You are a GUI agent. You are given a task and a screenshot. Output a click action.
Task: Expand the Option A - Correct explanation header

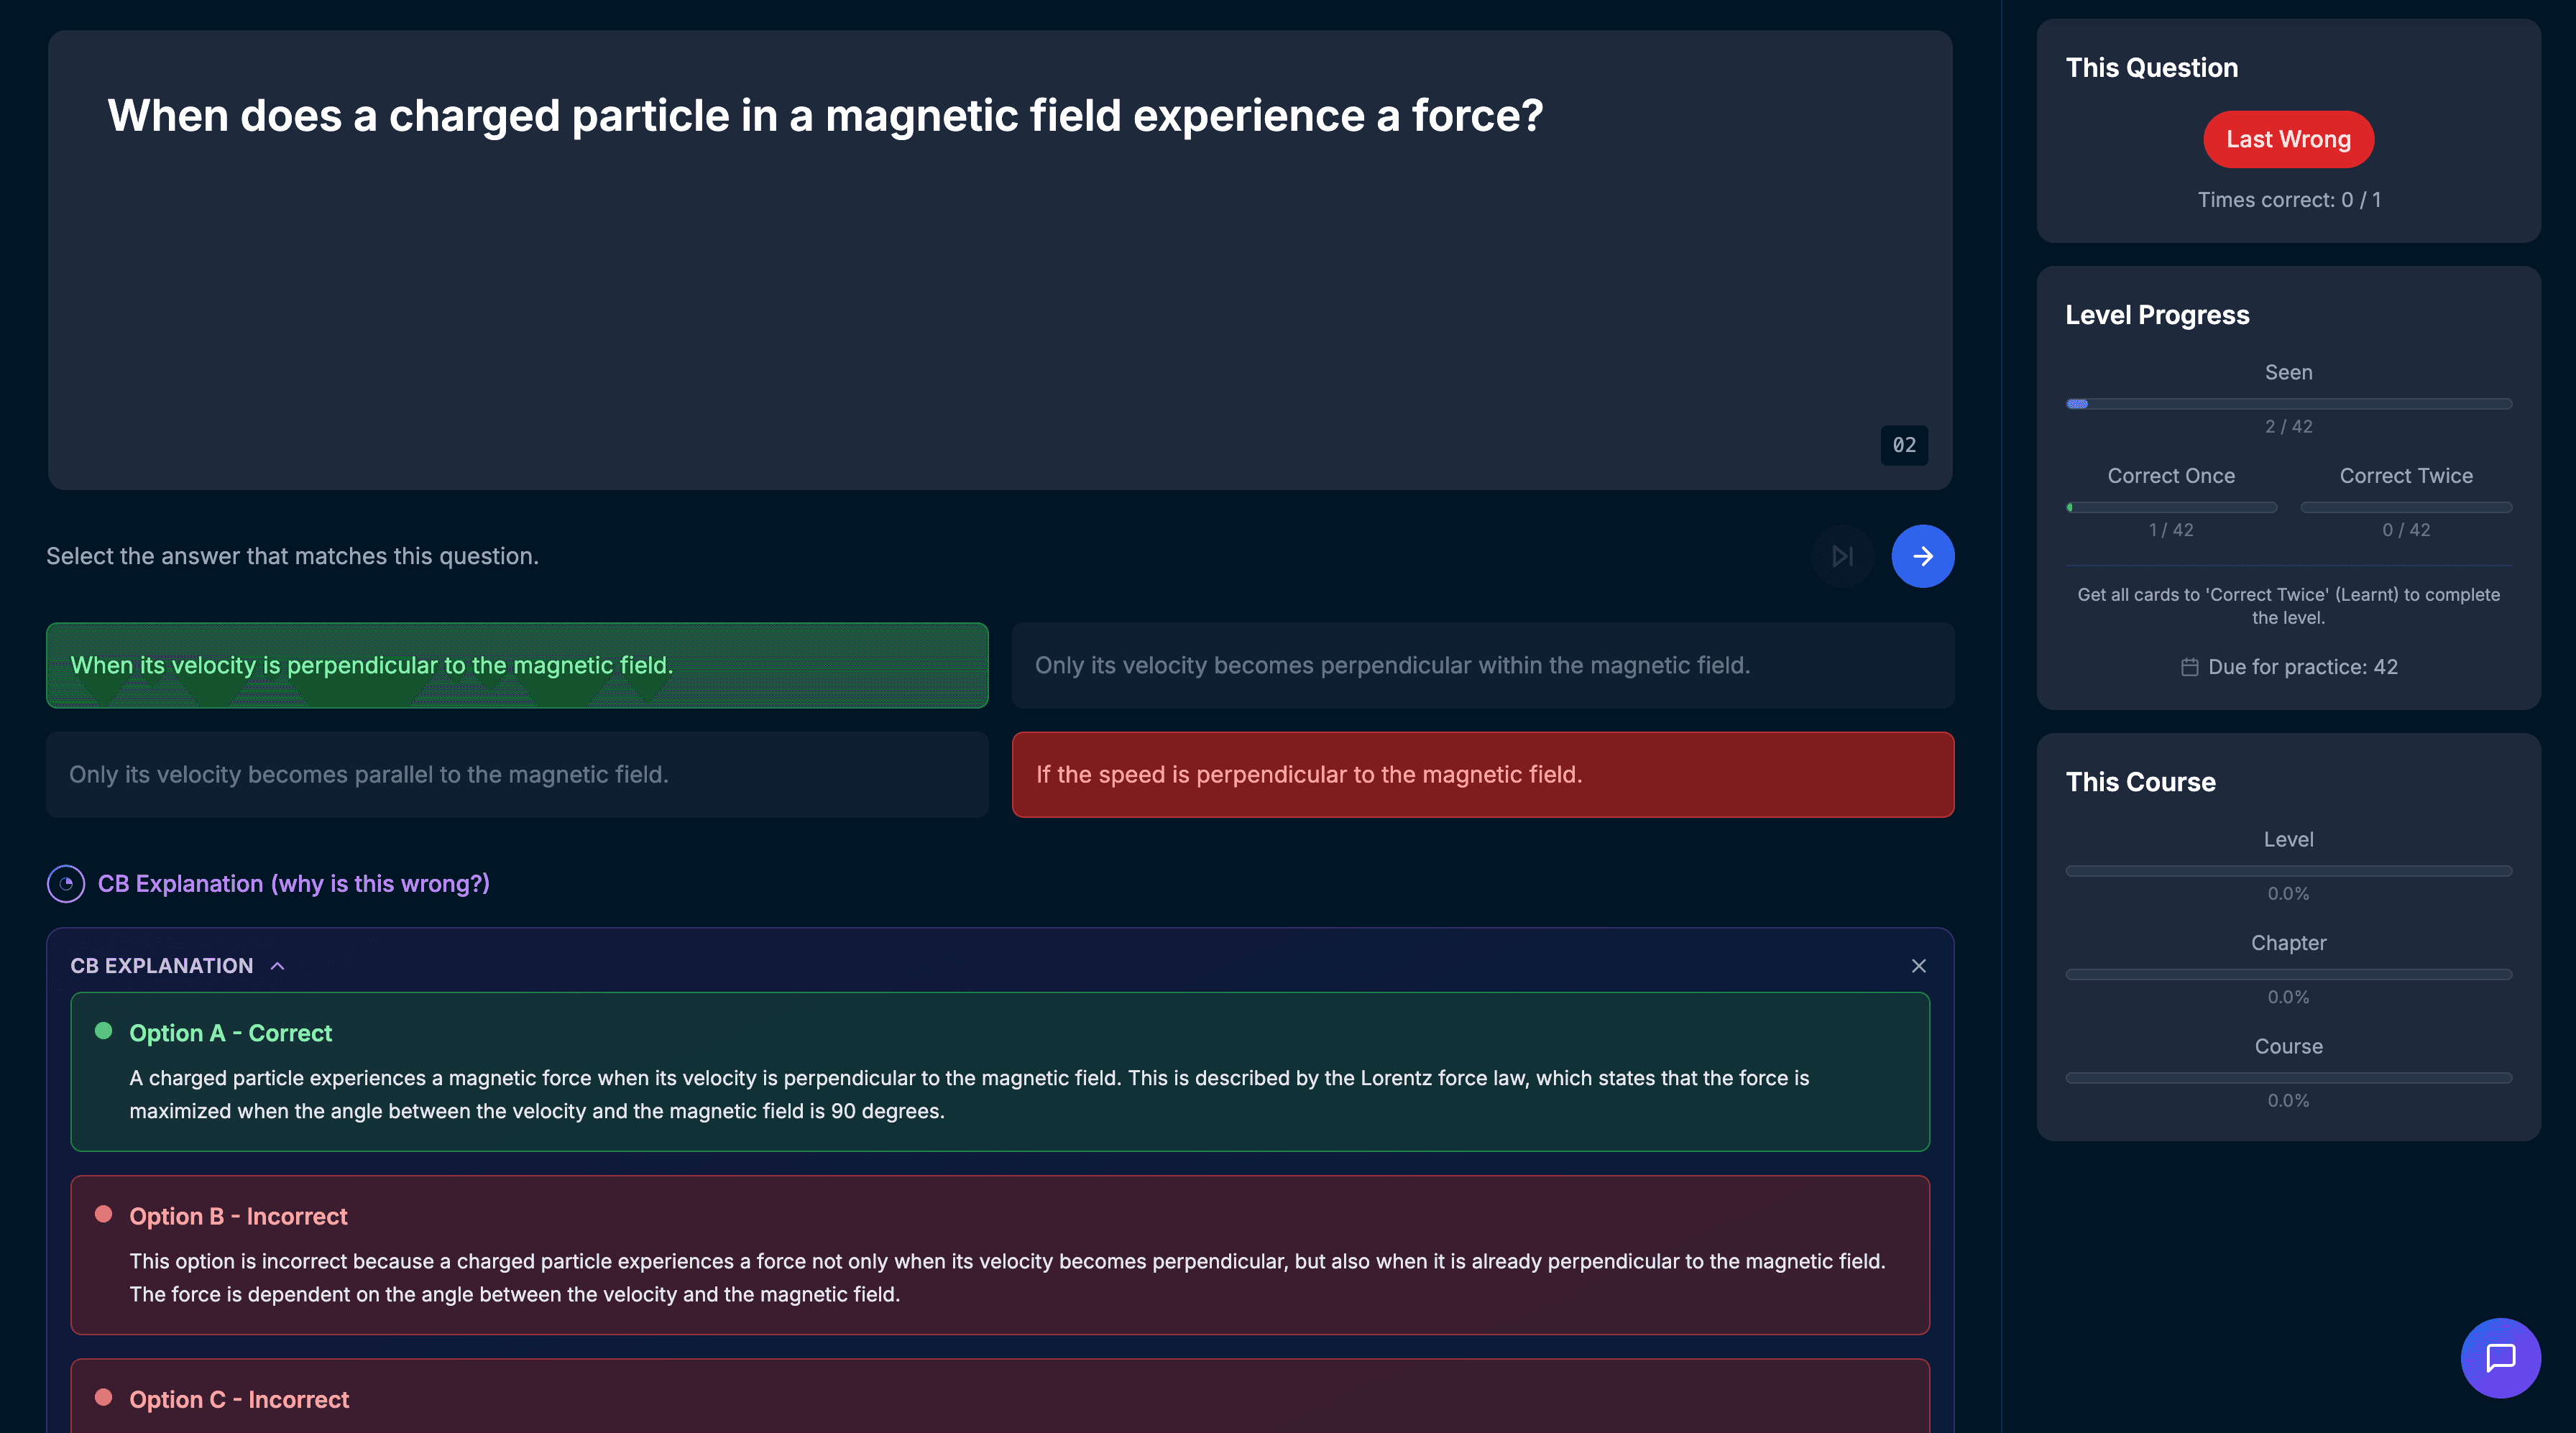coord(230,1033)
